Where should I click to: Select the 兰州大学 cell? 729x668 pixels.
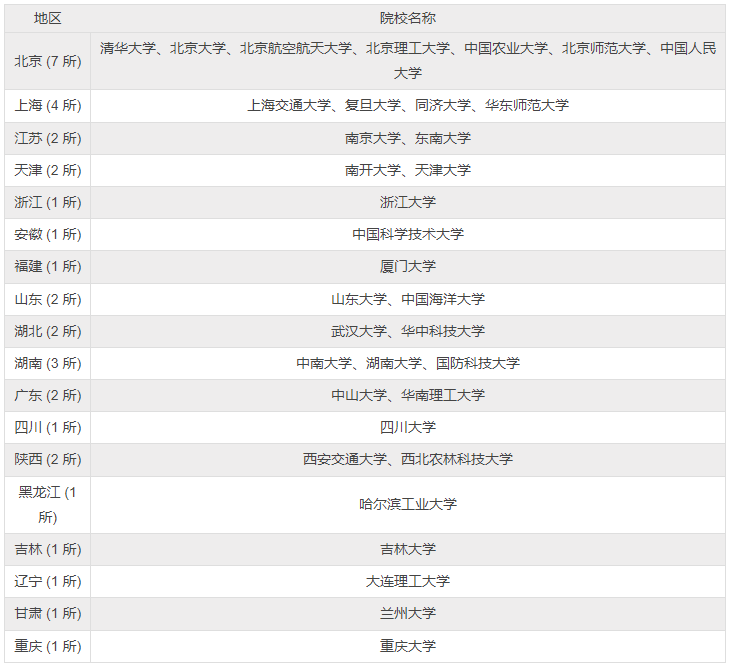coord(408,613)
